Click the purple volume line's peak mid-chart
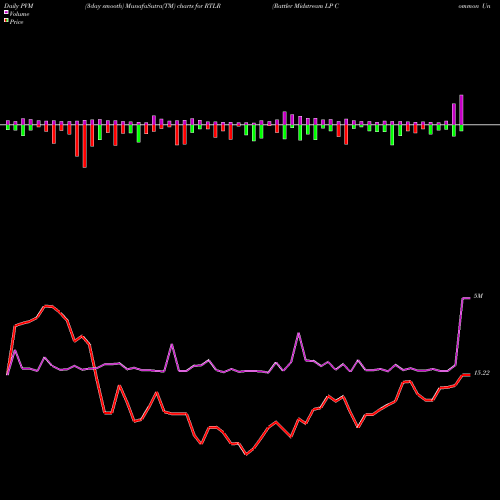 [299, 333]
